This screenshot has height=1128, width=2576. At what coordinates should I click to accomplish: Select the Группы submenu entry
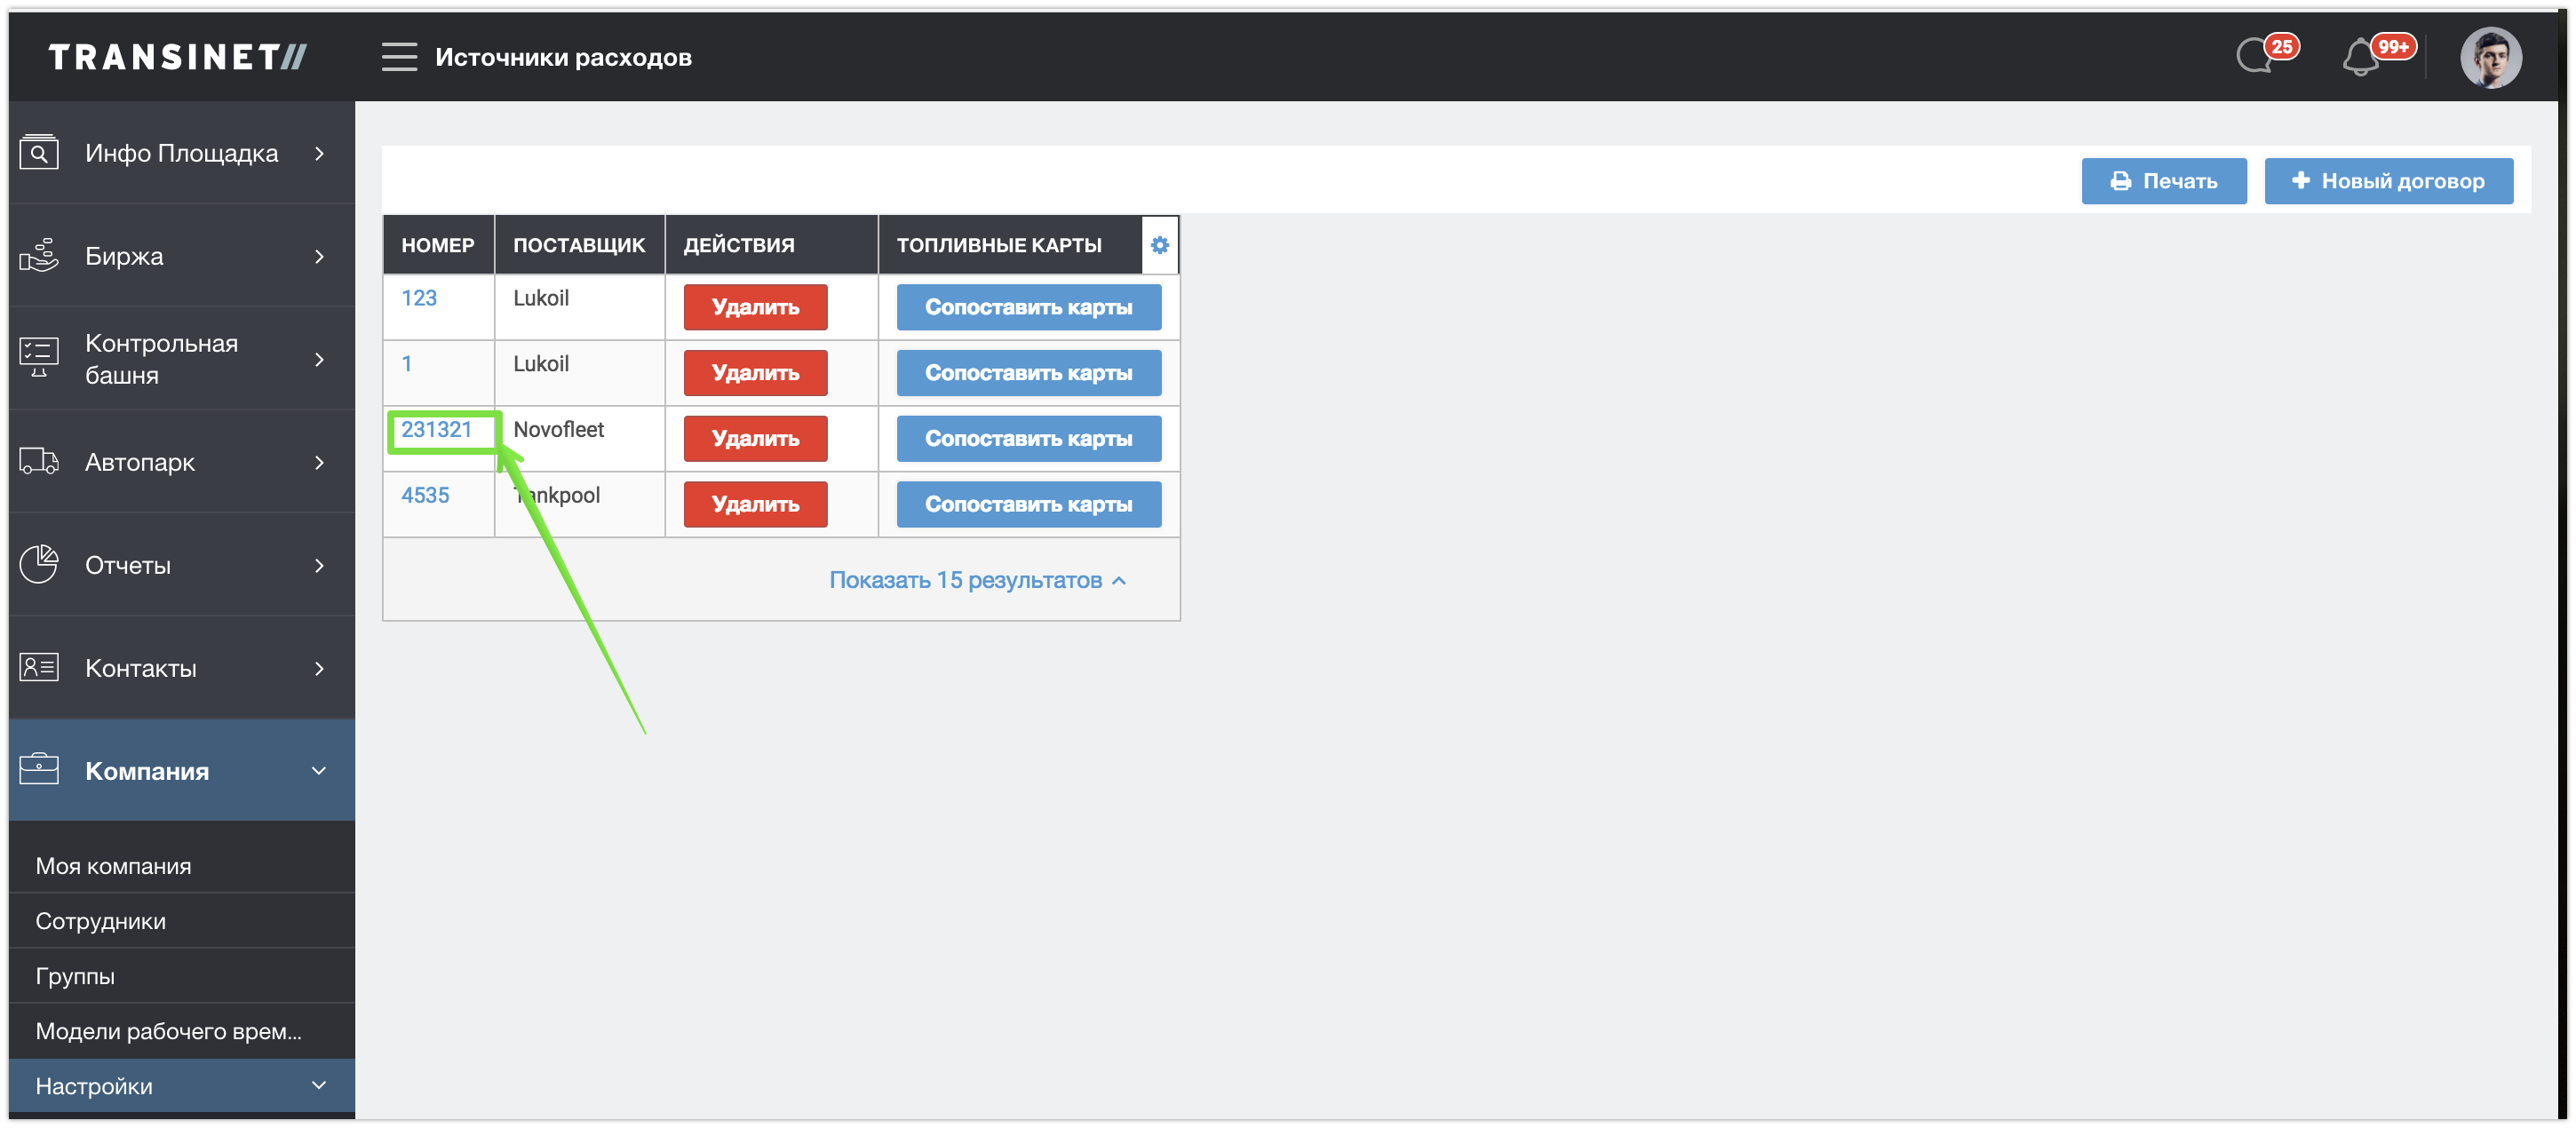75,976
